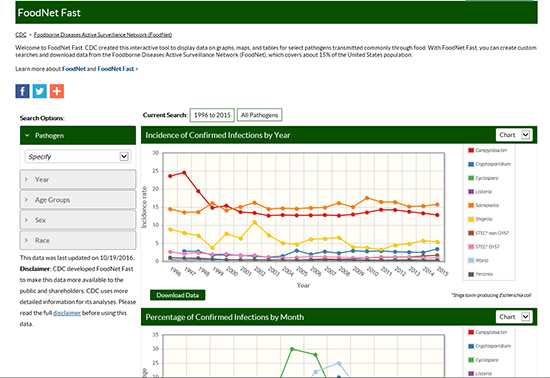This screenshot has width=550, height=378.
Task: Toggle Cryptosporidium in the yearly incidence legend
Action: pyautogui.click(x=490, y=164)
